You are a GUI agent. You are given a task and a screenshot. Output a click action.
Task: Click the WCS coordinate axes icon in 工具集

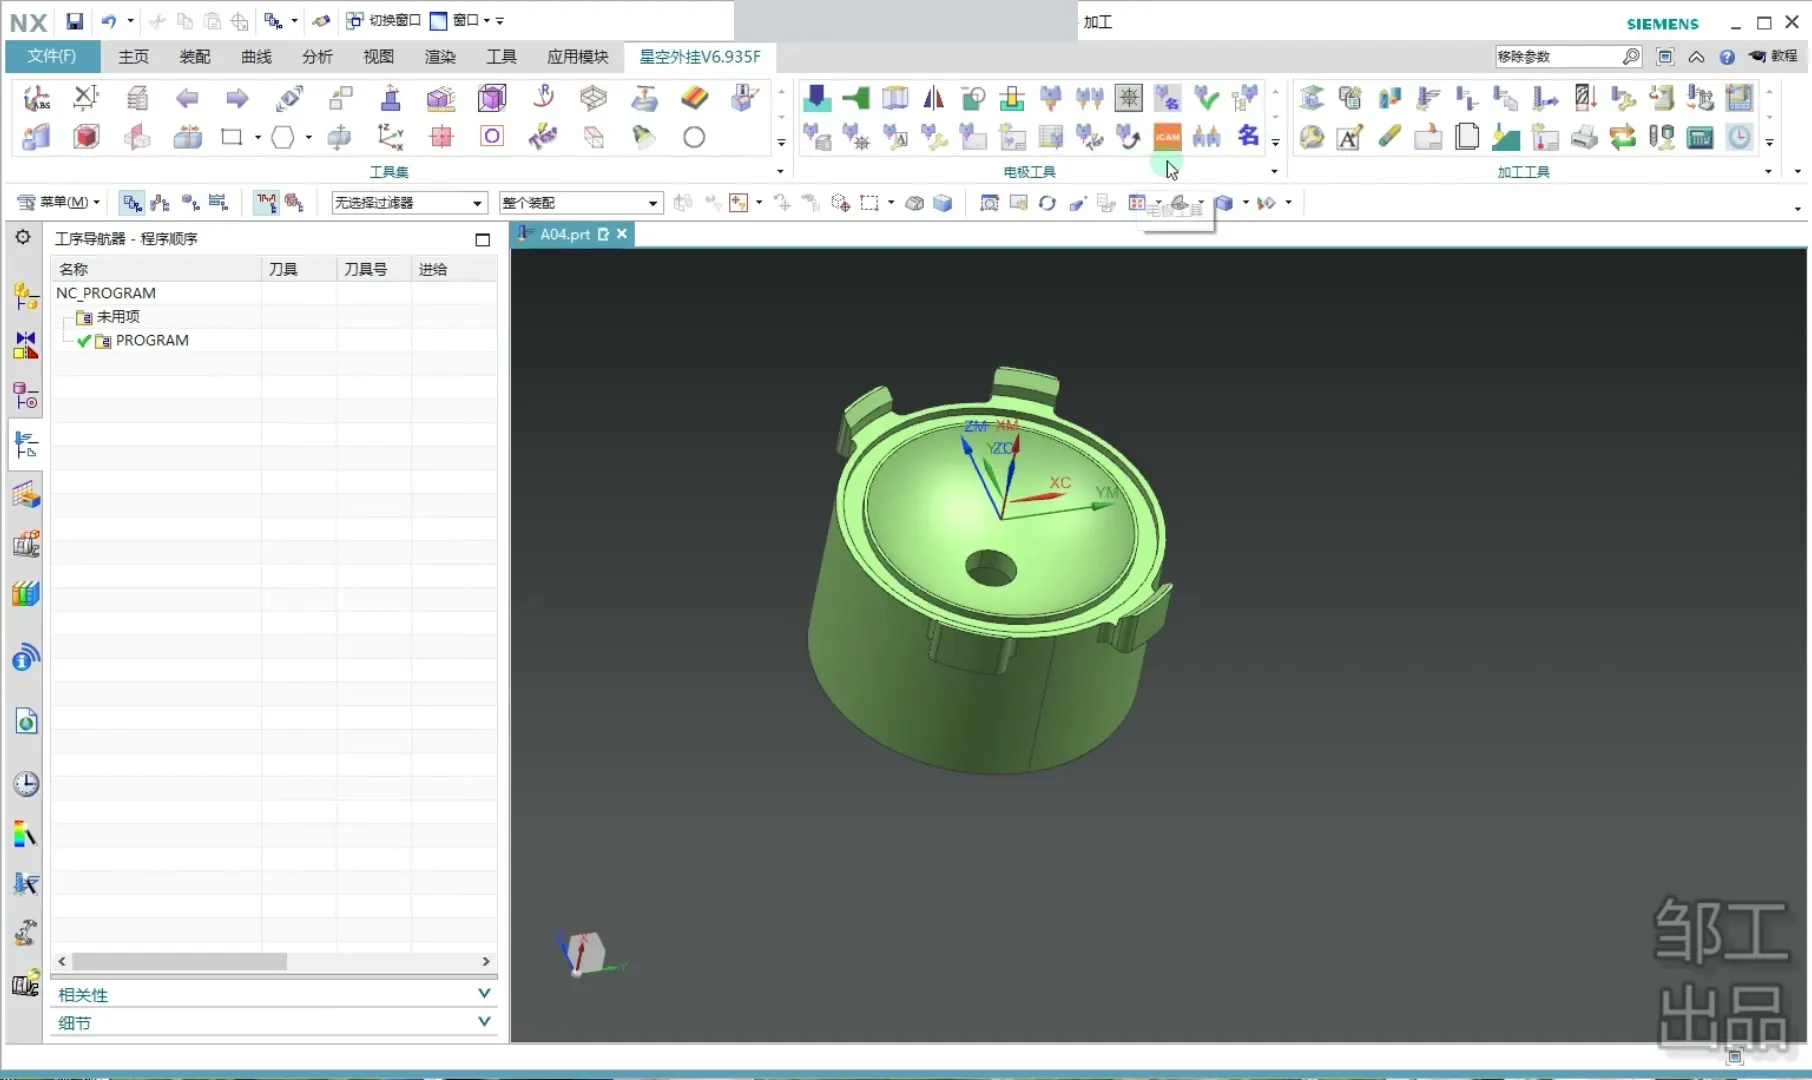pos(390,137)
